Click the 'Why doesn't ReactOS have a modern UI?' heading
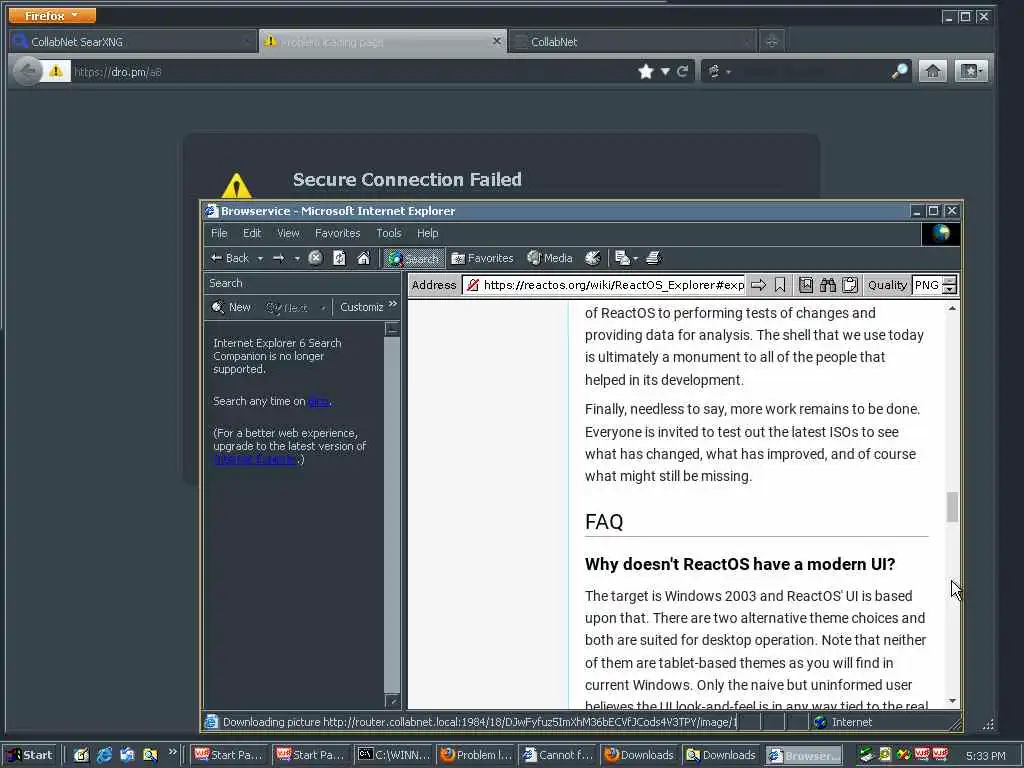The image size is (1024, 768). point(739,564)
